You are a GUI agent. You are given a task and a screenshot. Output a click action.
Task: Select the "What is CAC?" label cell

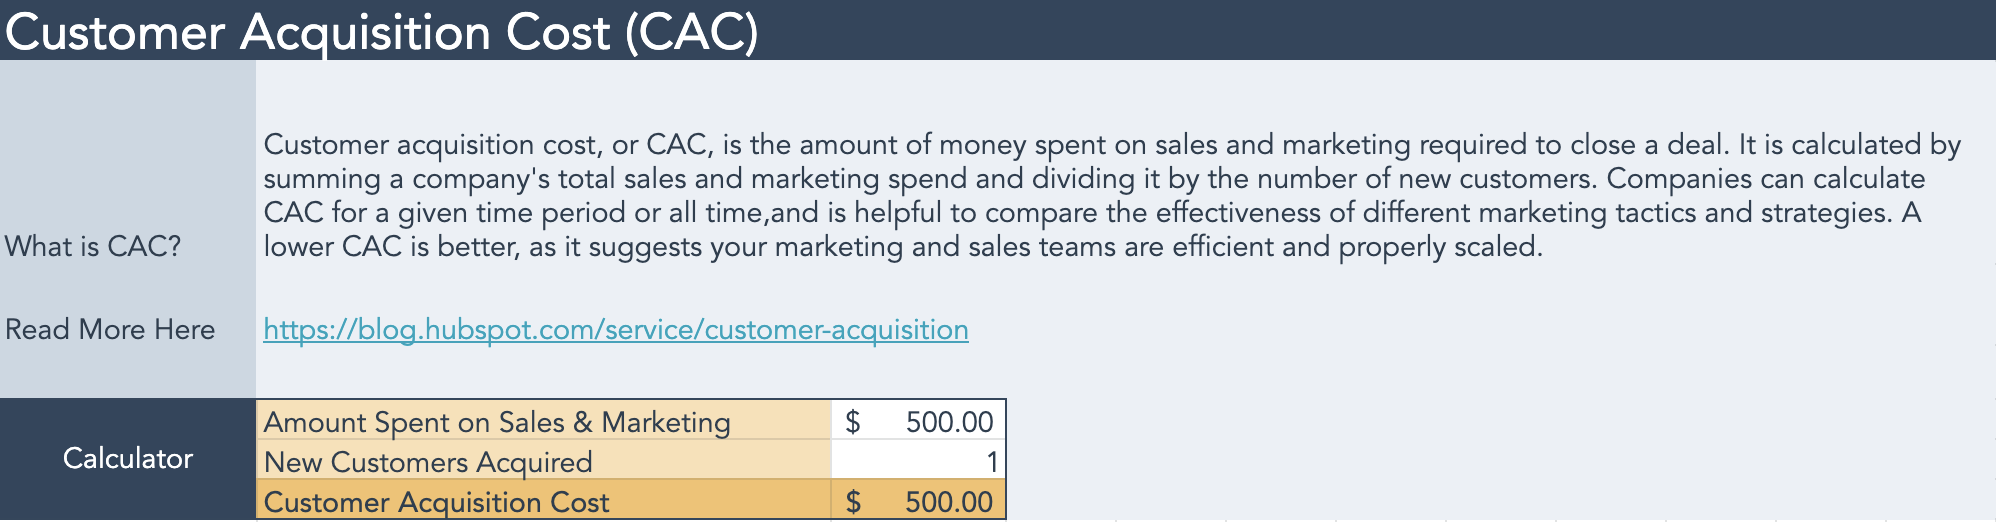coord(93,246)
